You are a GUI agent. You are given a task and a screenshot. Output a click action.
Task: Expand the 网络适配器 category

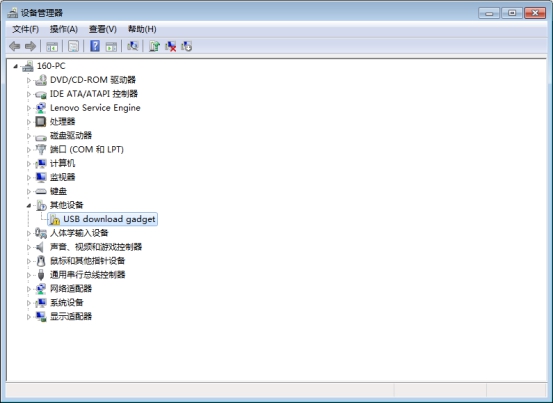point(29,289)
